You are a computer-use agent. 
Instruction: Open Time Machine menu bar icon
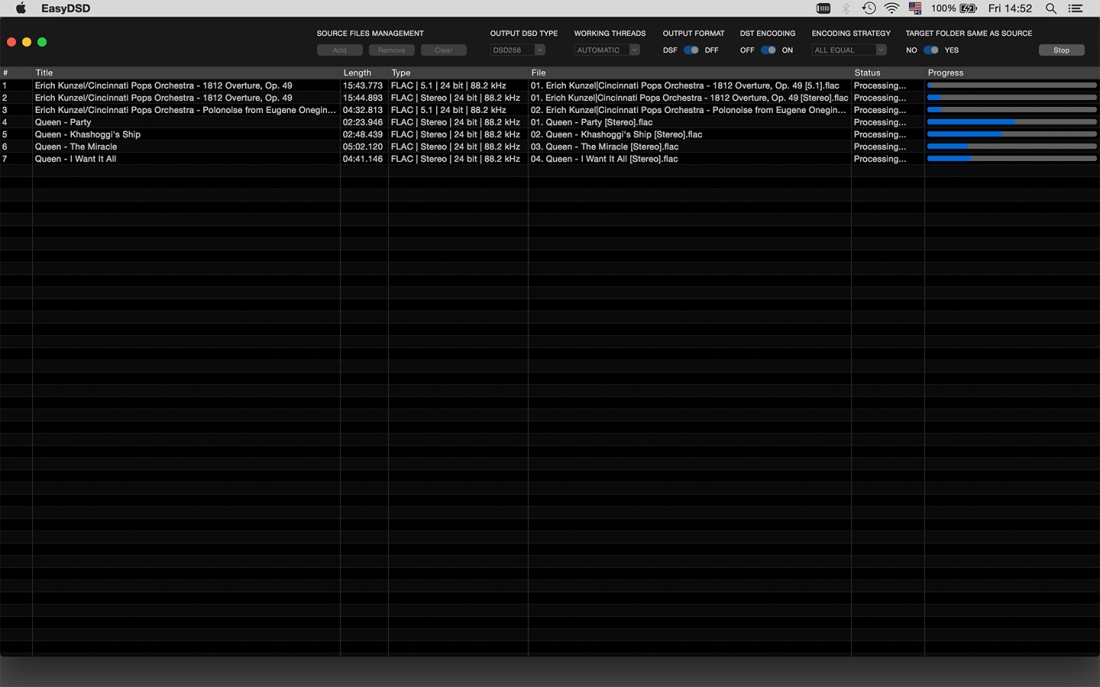868,8
